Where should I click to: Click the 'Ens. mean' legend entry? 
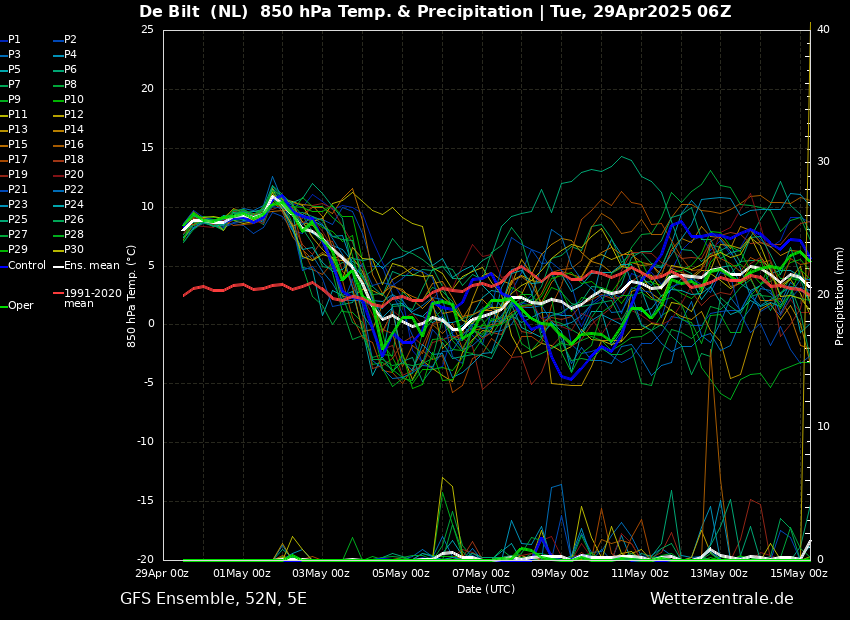click(x=92, y=266)
